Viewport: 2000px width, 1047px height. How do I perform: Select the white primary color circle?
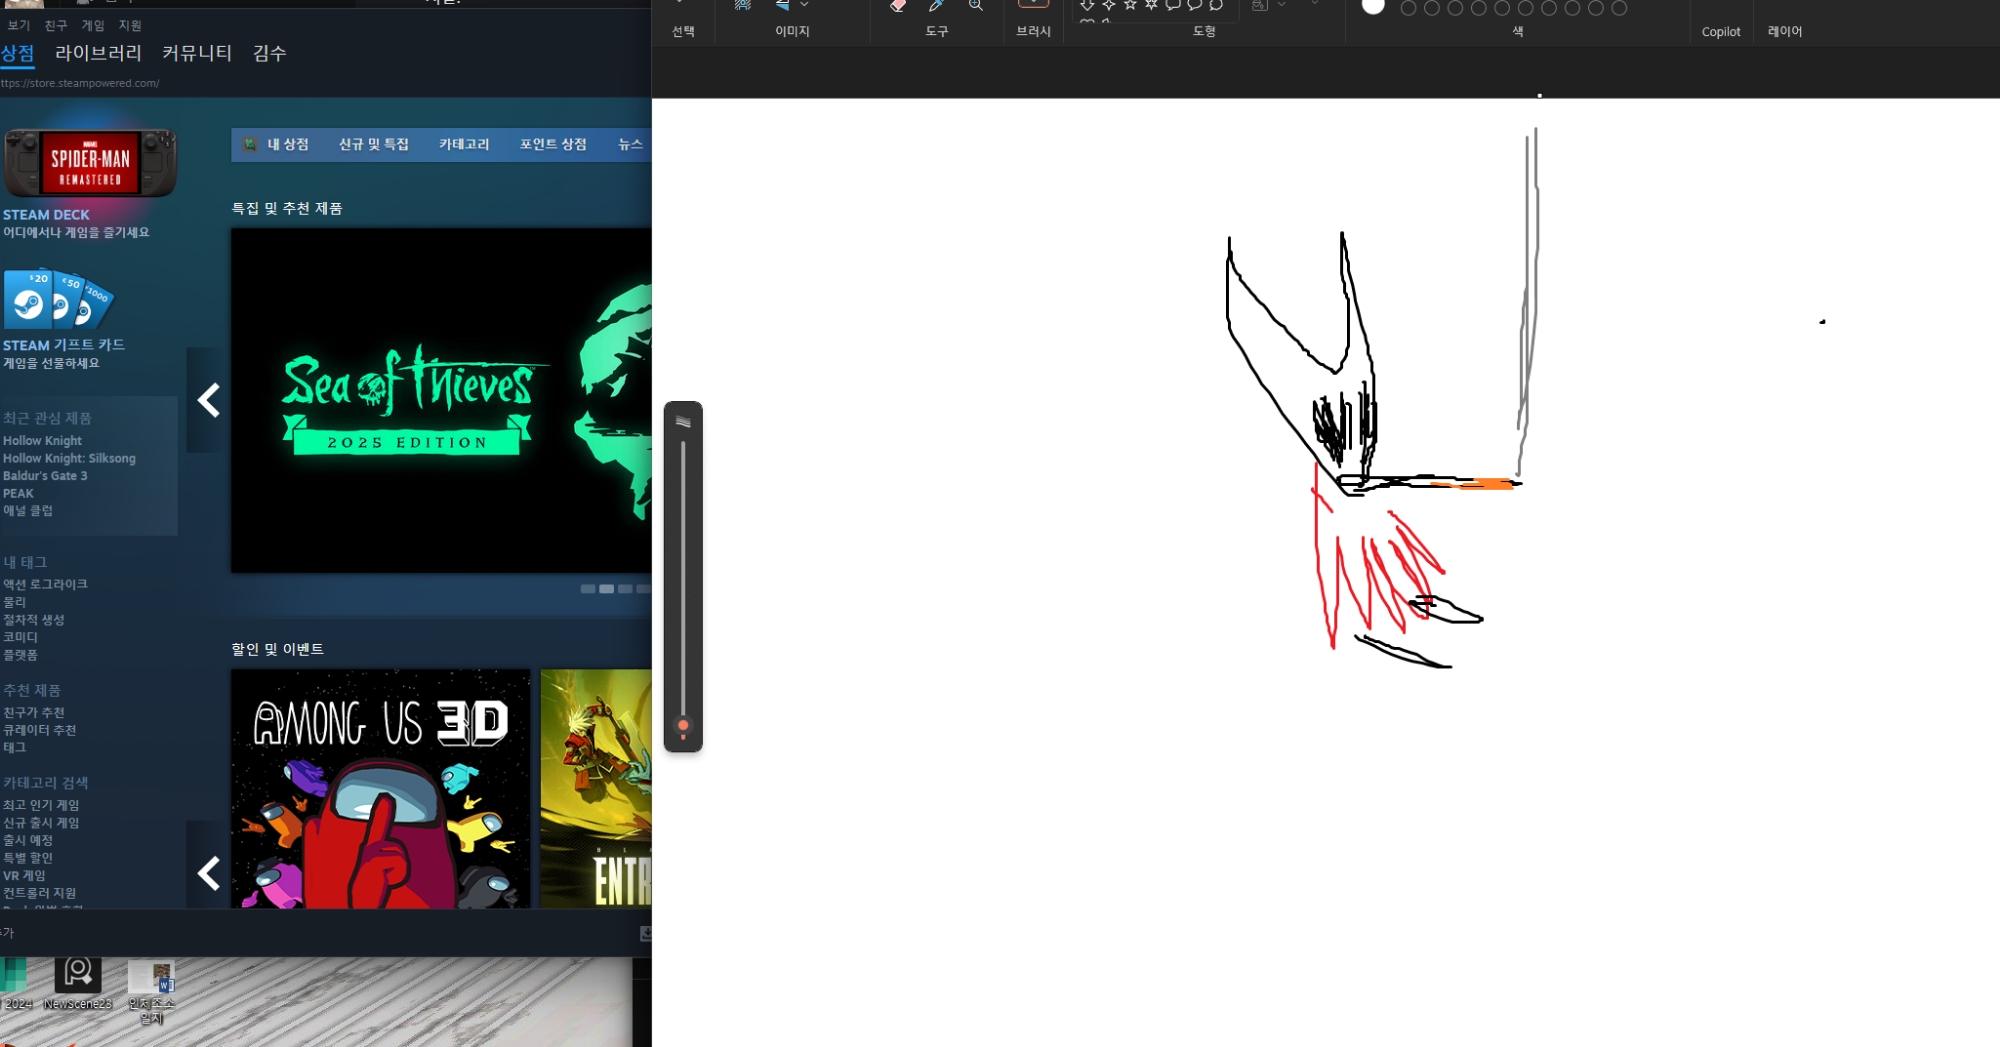1373,7
